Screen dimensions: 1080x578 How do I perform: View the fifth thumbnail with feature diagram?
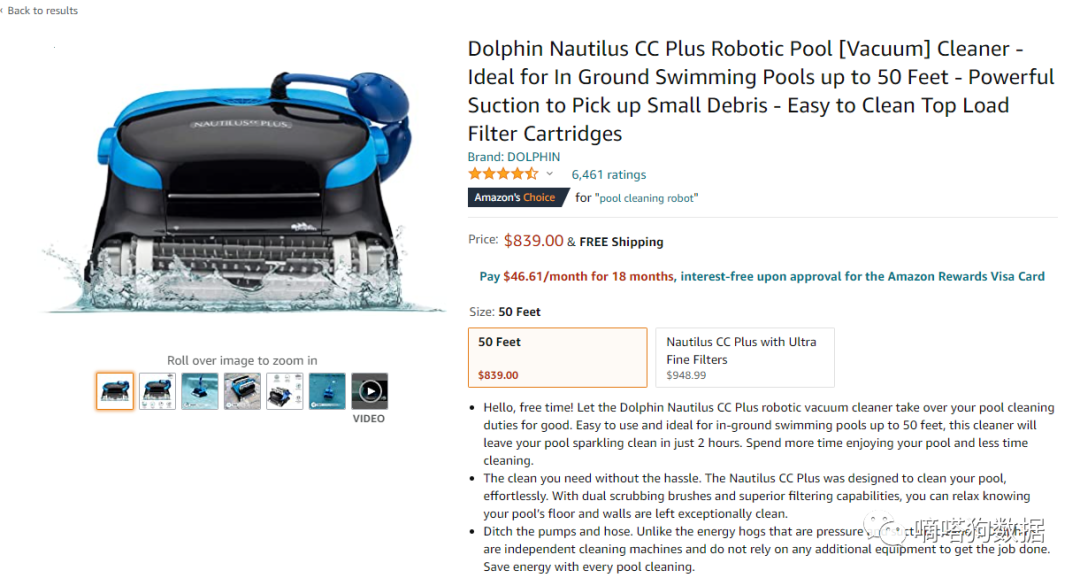[284, 391]
